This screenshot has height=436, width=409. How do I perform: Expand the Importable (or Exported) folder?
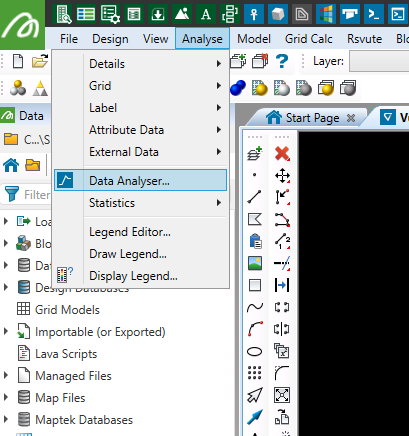tap(6, 331)
